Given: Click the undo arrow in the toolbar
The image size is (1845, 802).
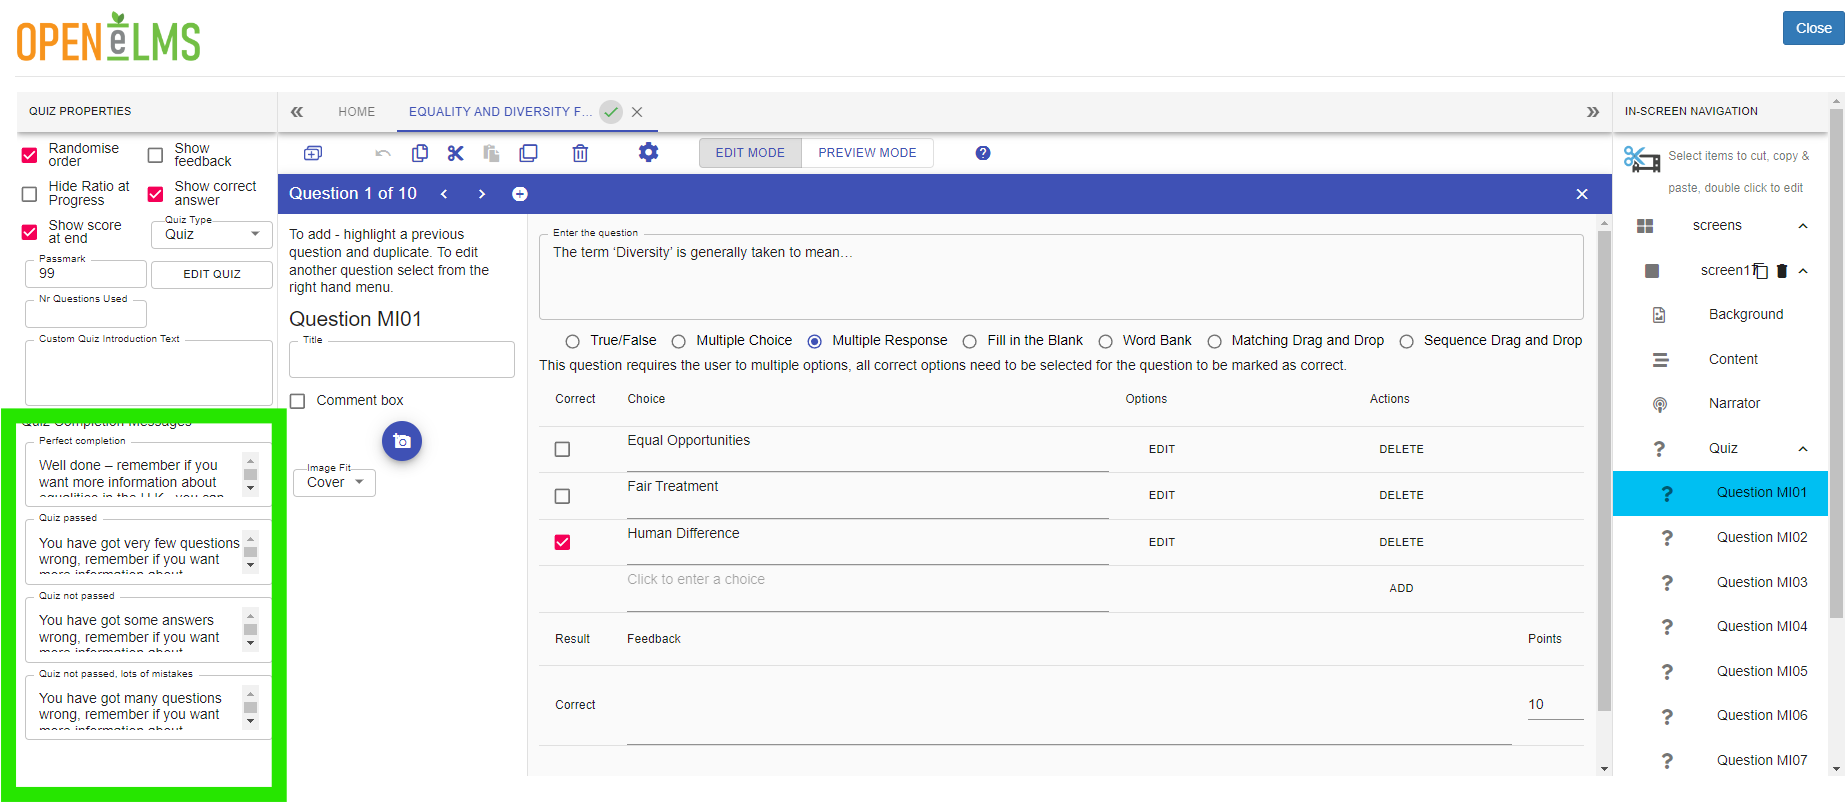Looking at the screenshot, I should tap(383, 153).
